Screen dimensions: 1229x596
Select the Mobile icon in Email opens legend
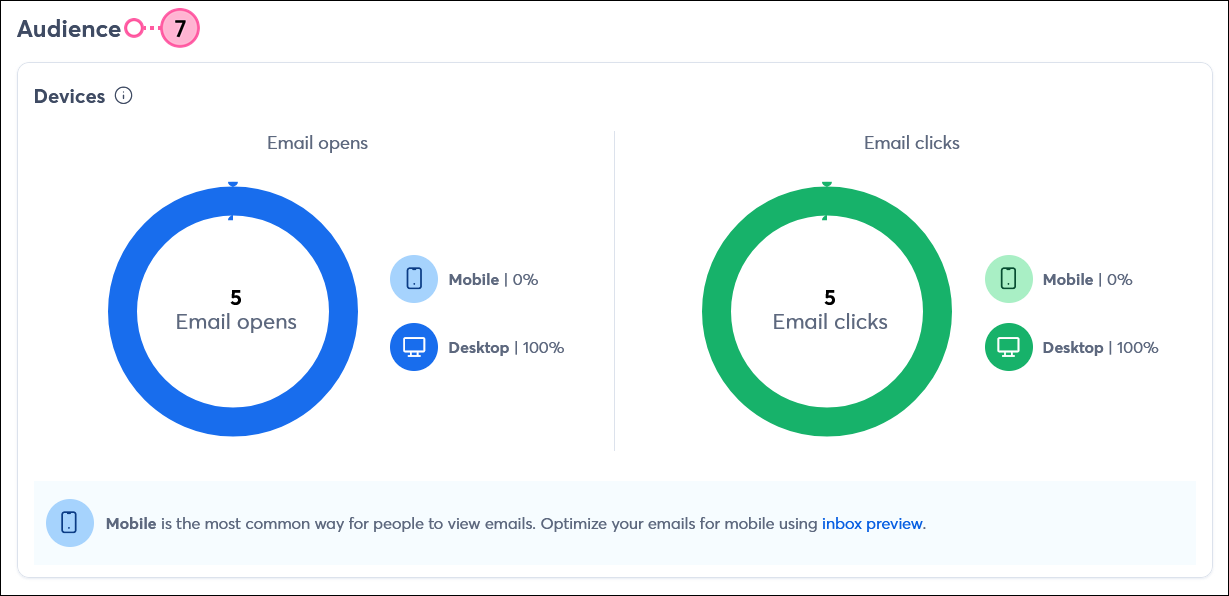pyautogui.click(x=413, y=279)
